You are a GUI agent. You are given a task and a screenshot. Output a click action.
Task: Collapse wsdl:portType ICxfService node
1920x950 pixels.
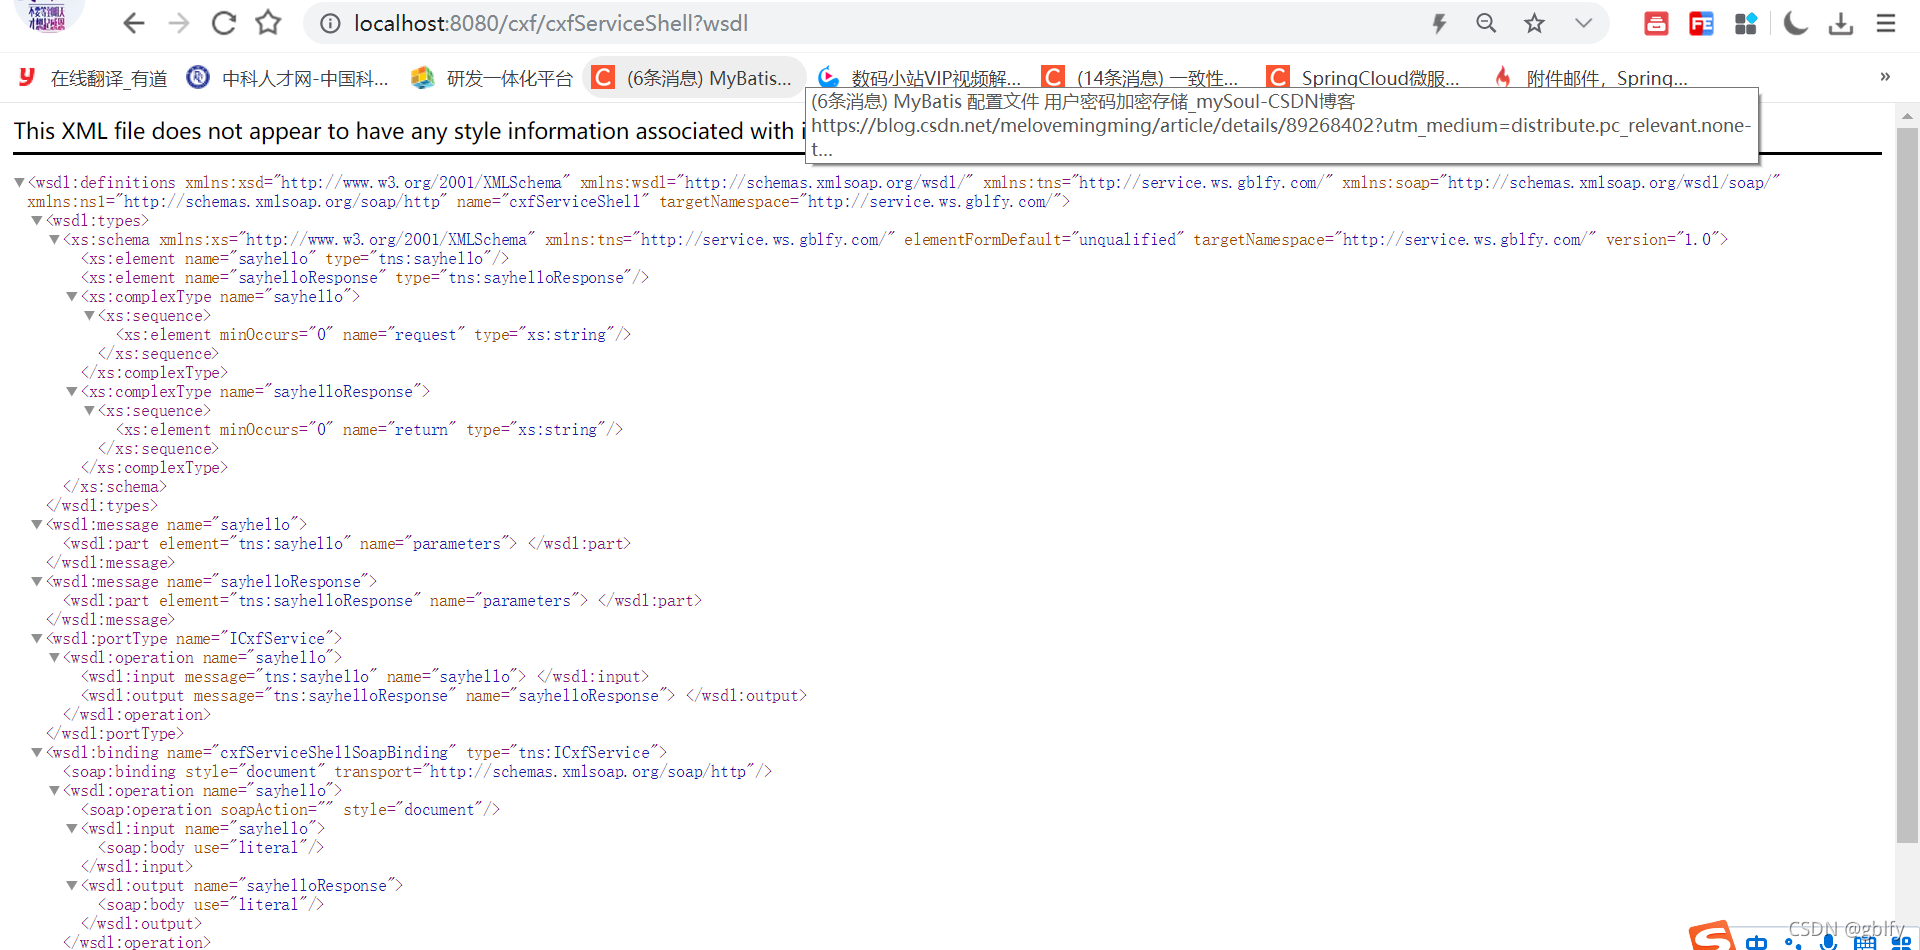tap(37, 638)
